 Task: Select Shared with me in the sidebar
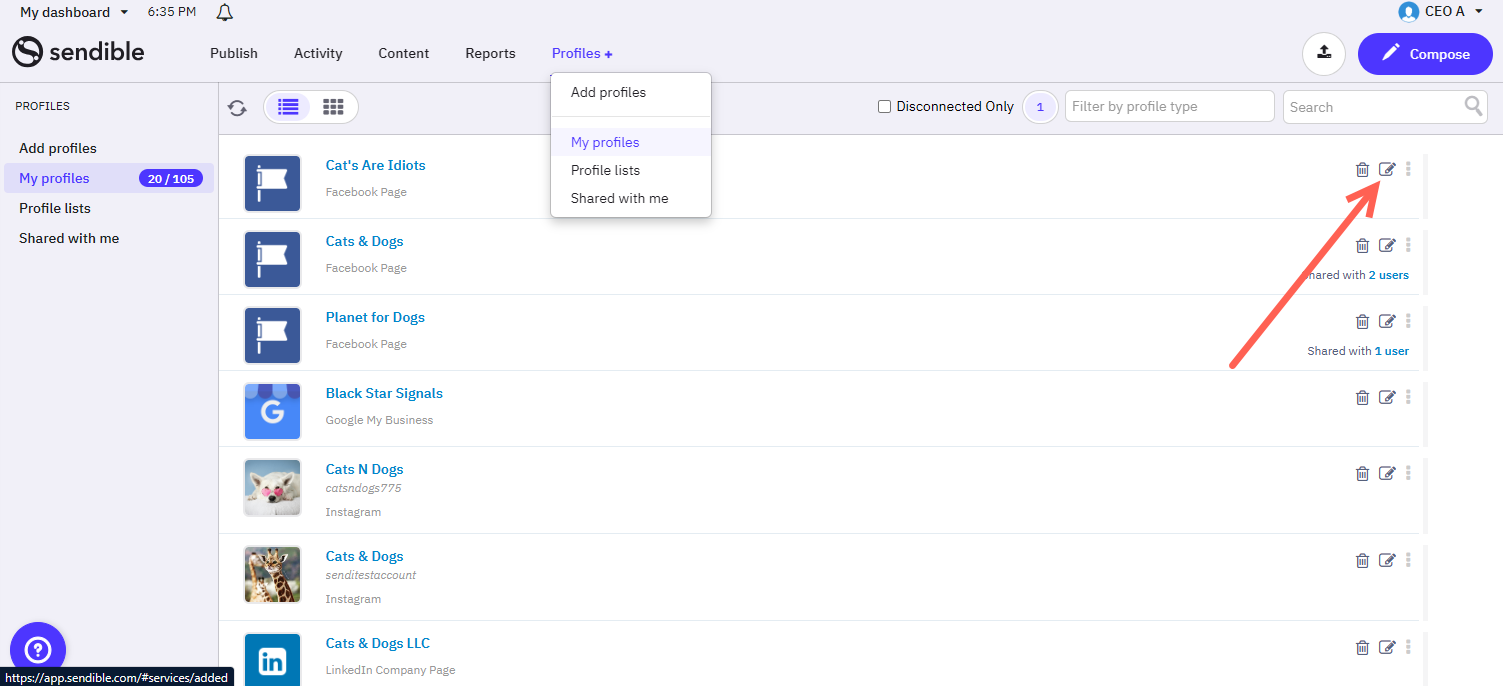pyautogui.click(x=69, y=238)
